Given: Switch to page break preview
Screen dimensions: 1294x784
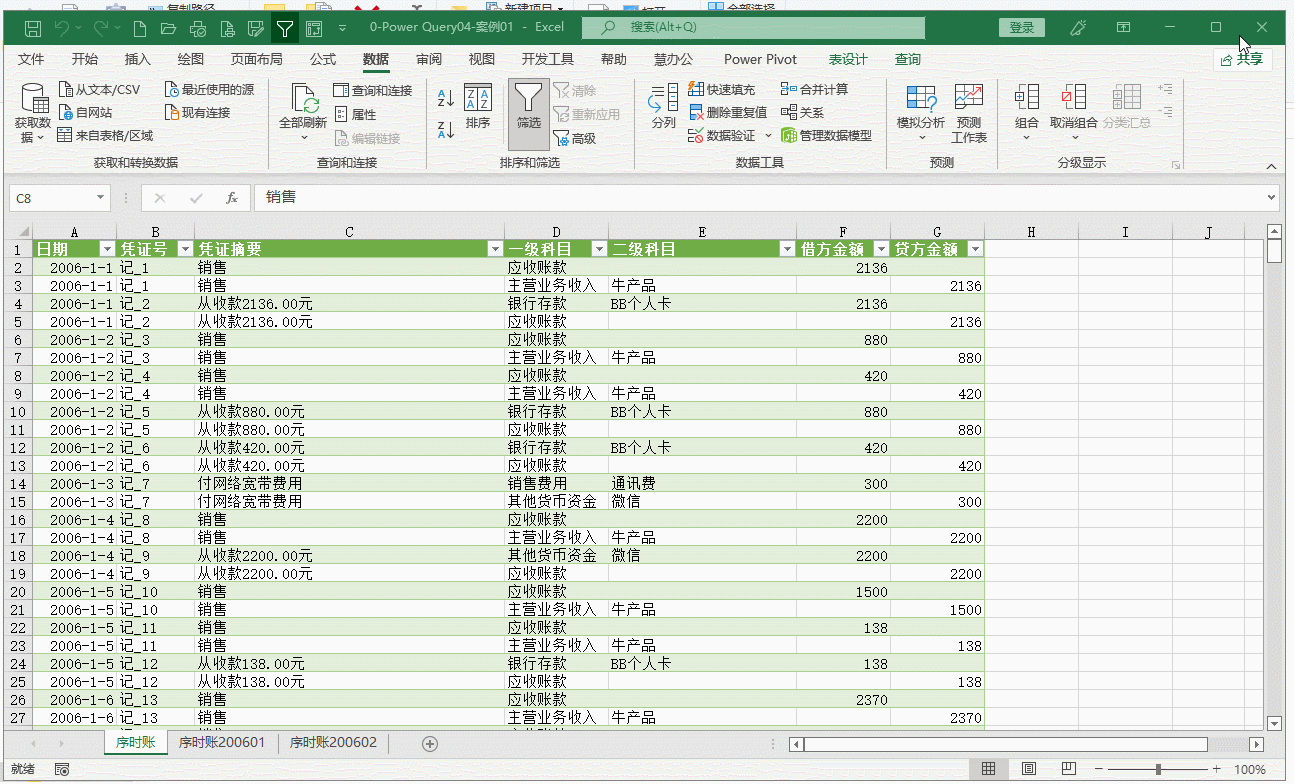Looking at the screenshot, I should [x=1069, y=769].
